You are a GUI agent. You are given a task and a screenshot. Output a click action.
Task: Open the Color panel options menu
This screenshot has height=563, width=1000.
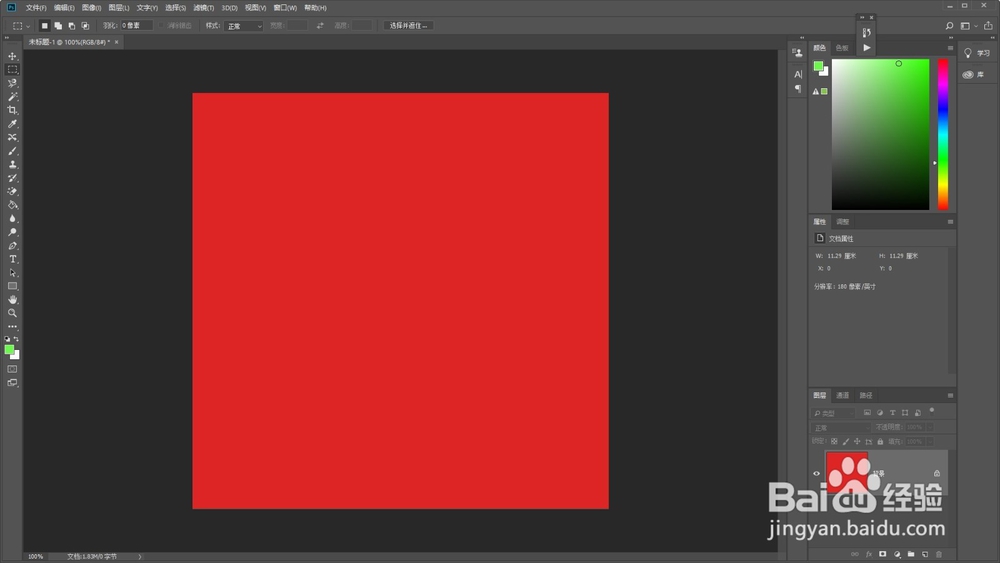click(x=950, y=48)
